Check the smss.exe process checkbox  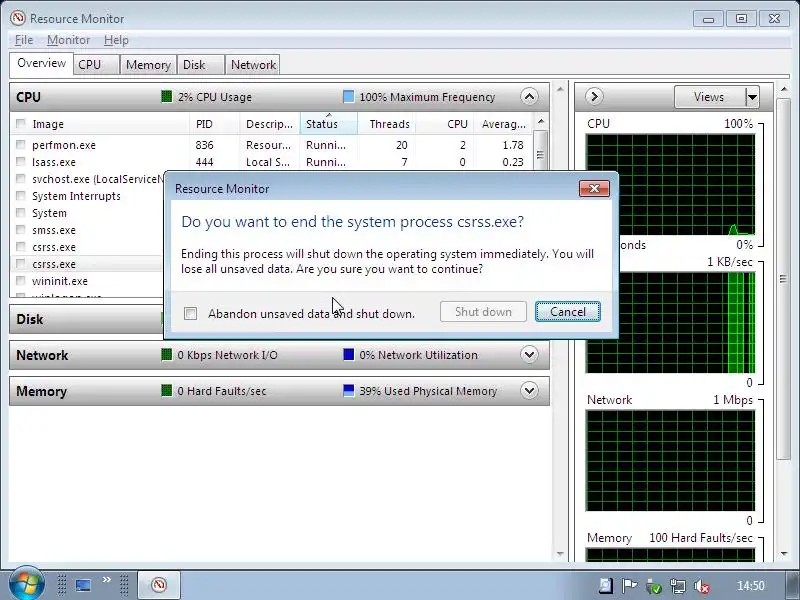(21, 230)
